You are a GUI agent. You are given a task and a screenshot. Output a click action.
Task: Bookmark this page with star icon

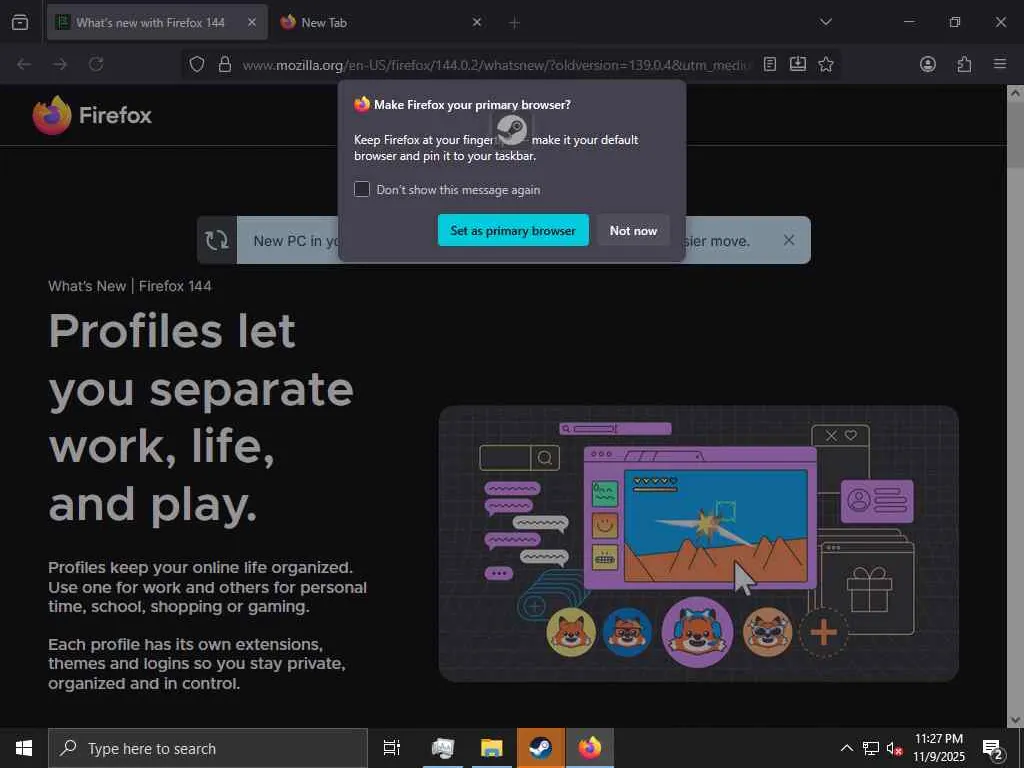coord(826,64)
